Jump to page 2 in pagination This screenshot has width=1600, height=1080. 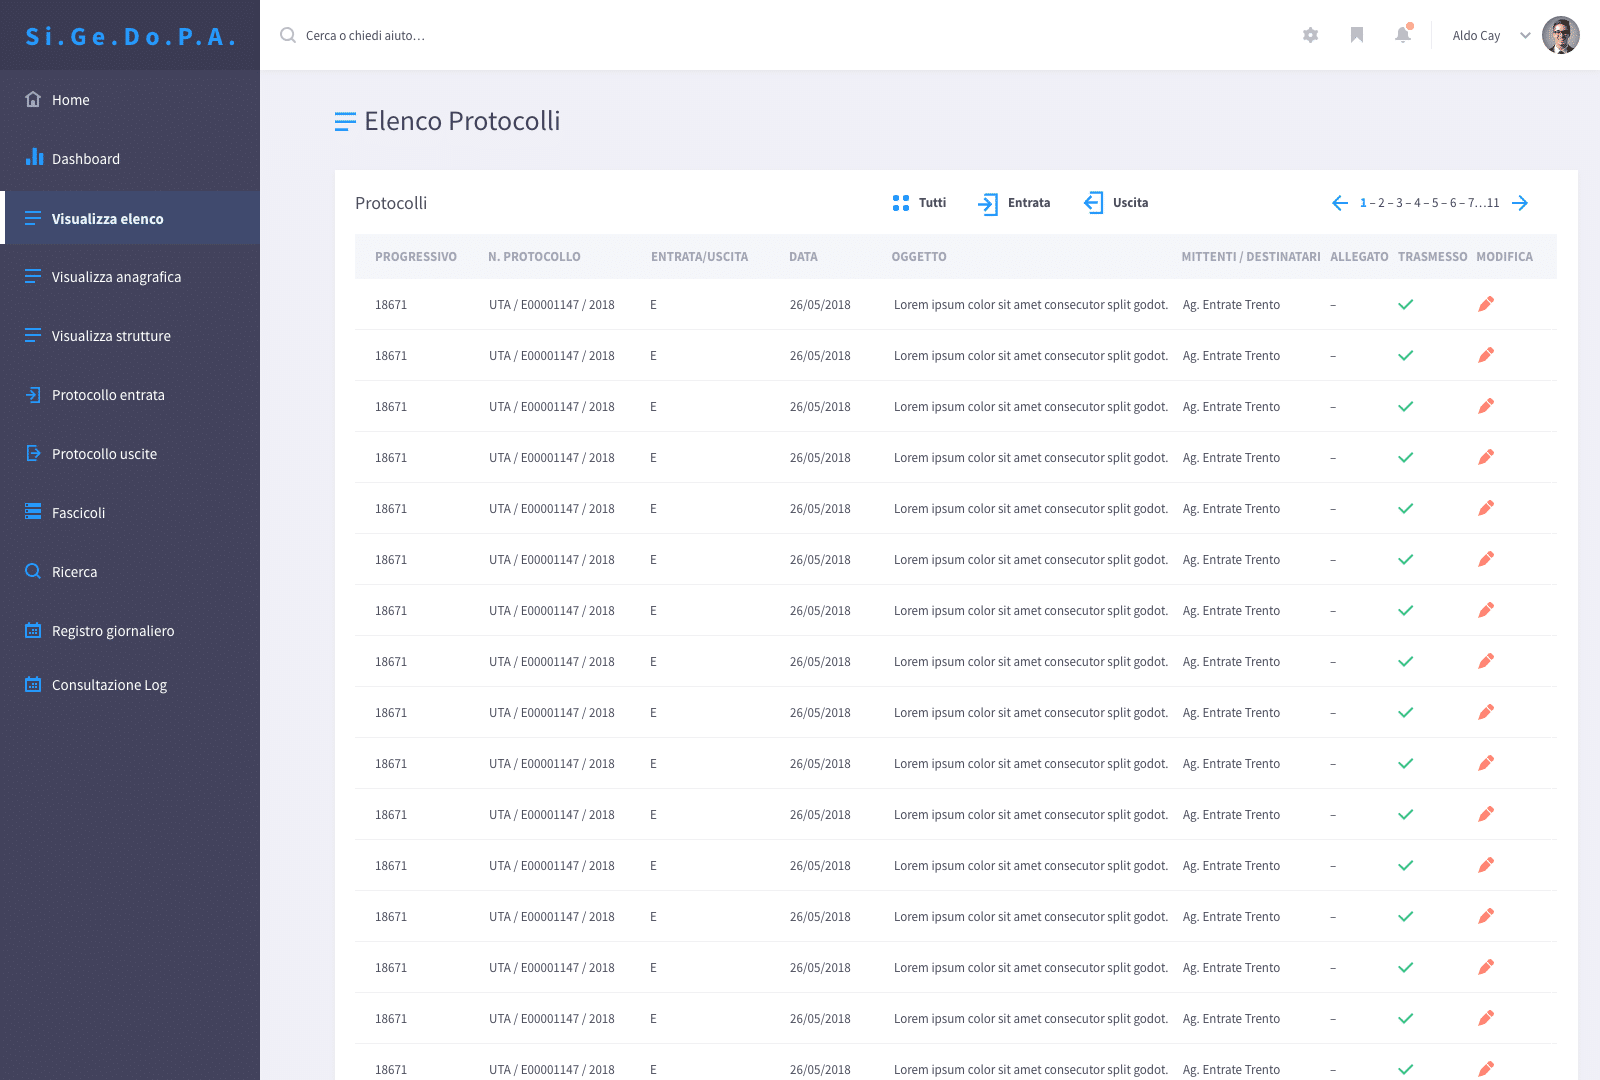[x=1381, y=203]
